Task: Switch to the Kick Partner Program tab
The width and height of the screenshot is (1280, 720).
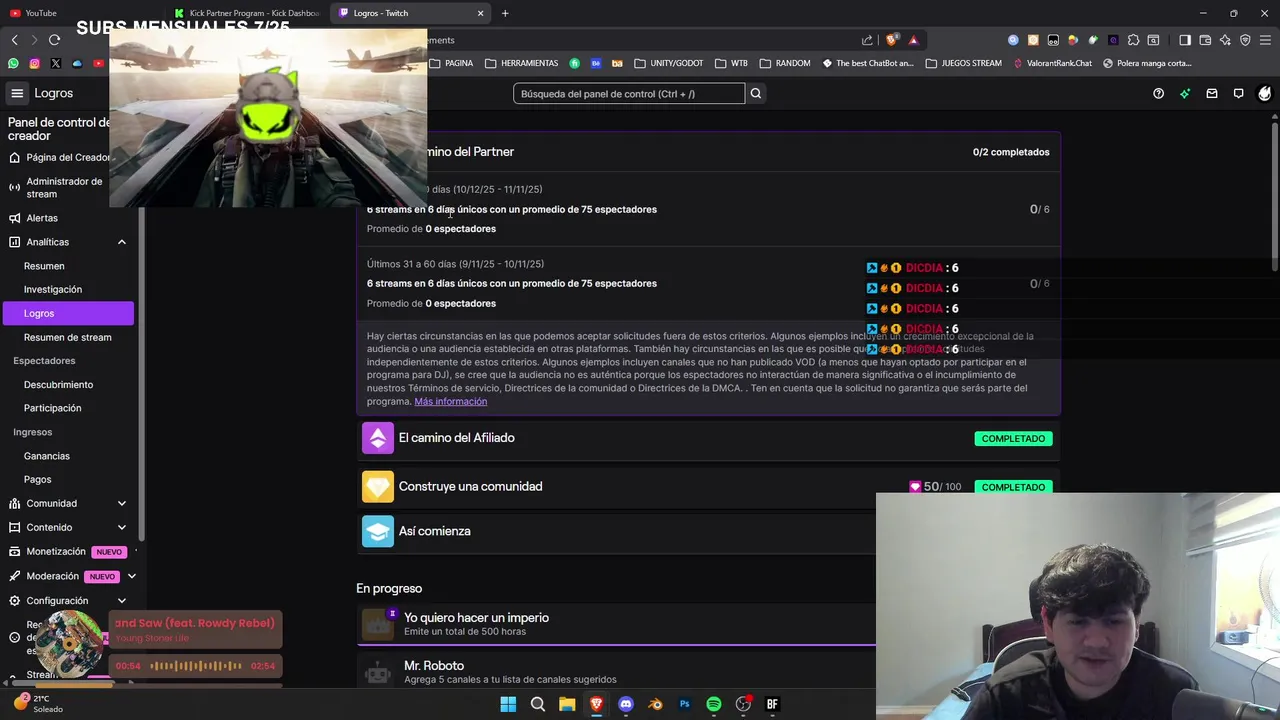Action: click(247, 13)
